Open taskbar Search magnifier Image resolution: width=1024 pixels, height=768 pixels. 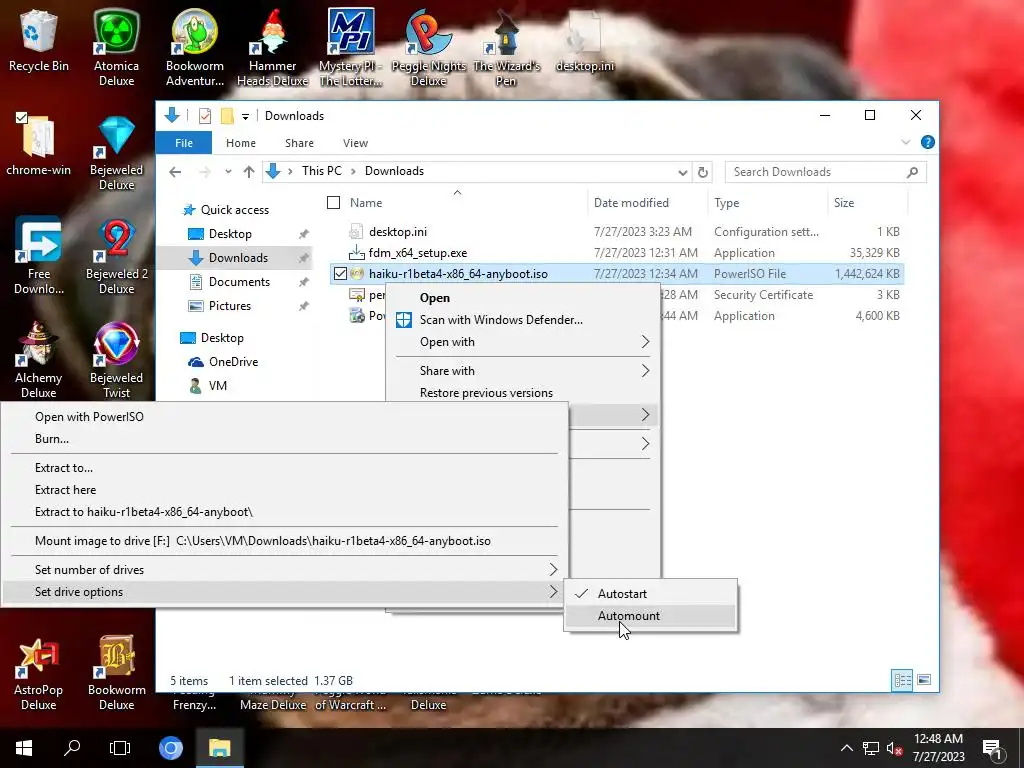click(x=72, y=748)
